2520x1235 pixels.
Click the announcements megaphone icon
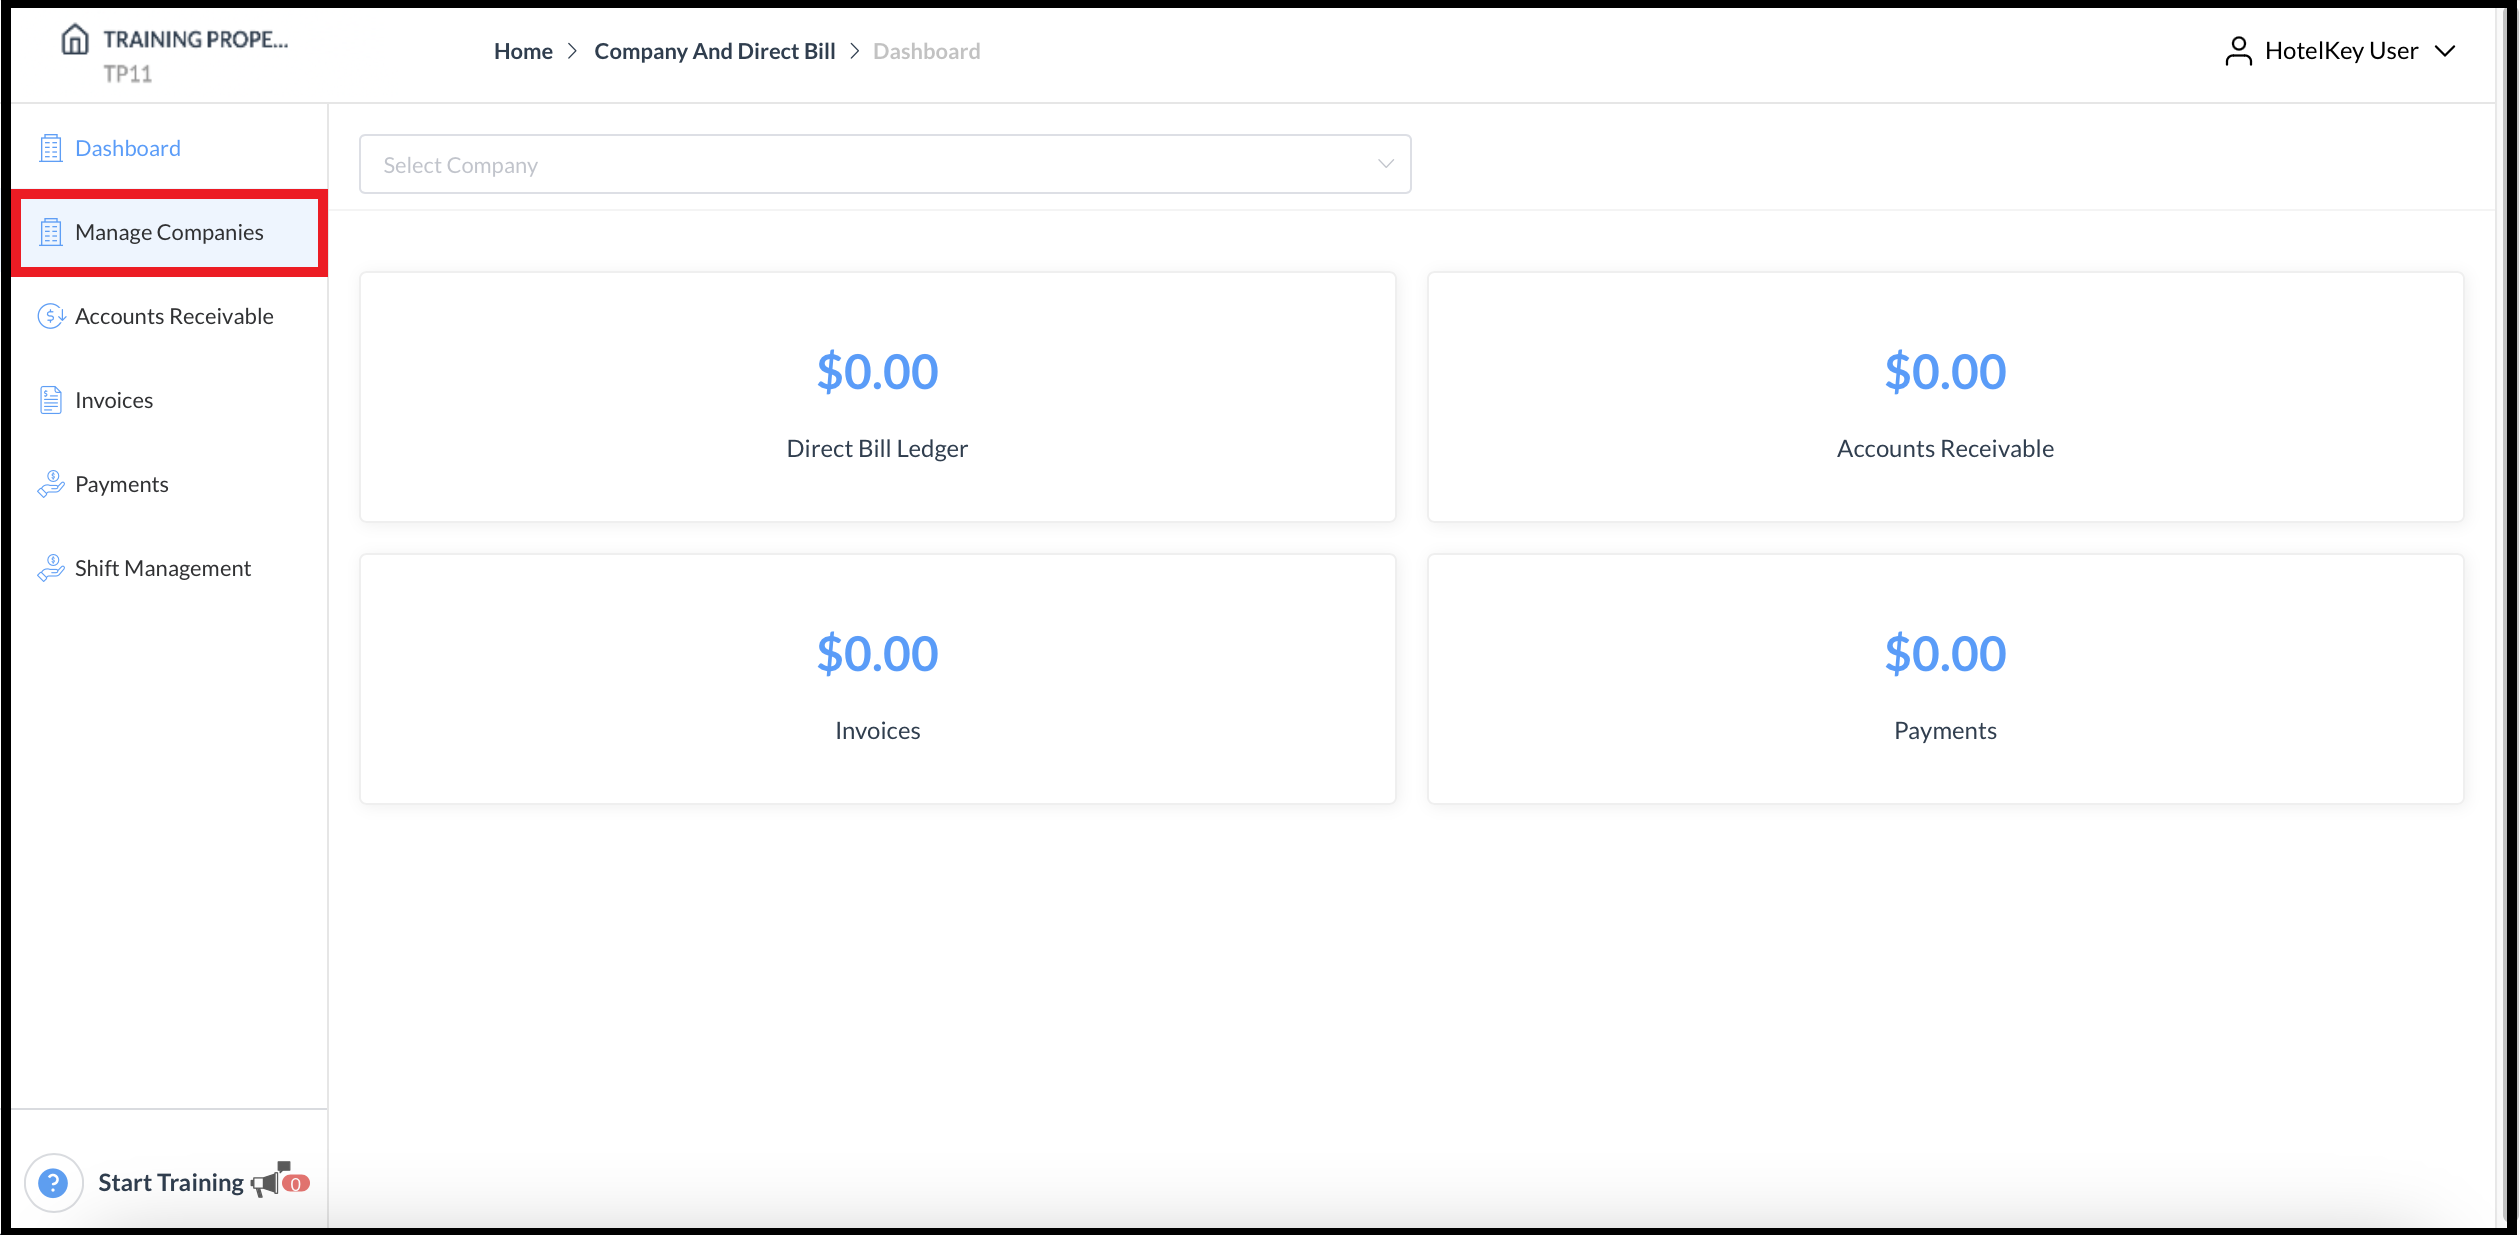point(275,1181)
